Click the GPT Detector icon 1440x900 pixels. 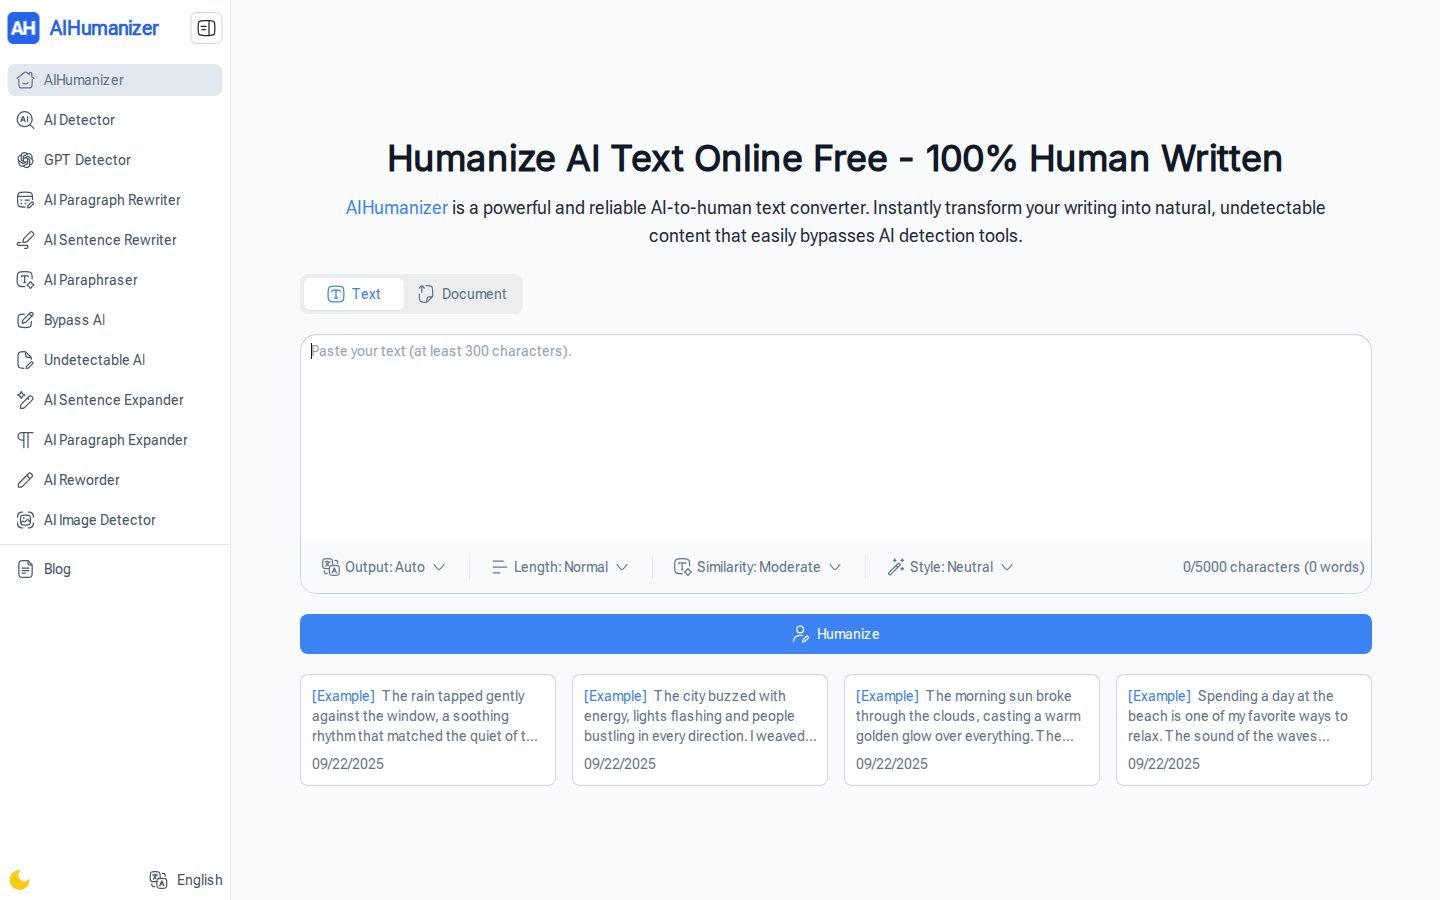(x=26, y=160)
